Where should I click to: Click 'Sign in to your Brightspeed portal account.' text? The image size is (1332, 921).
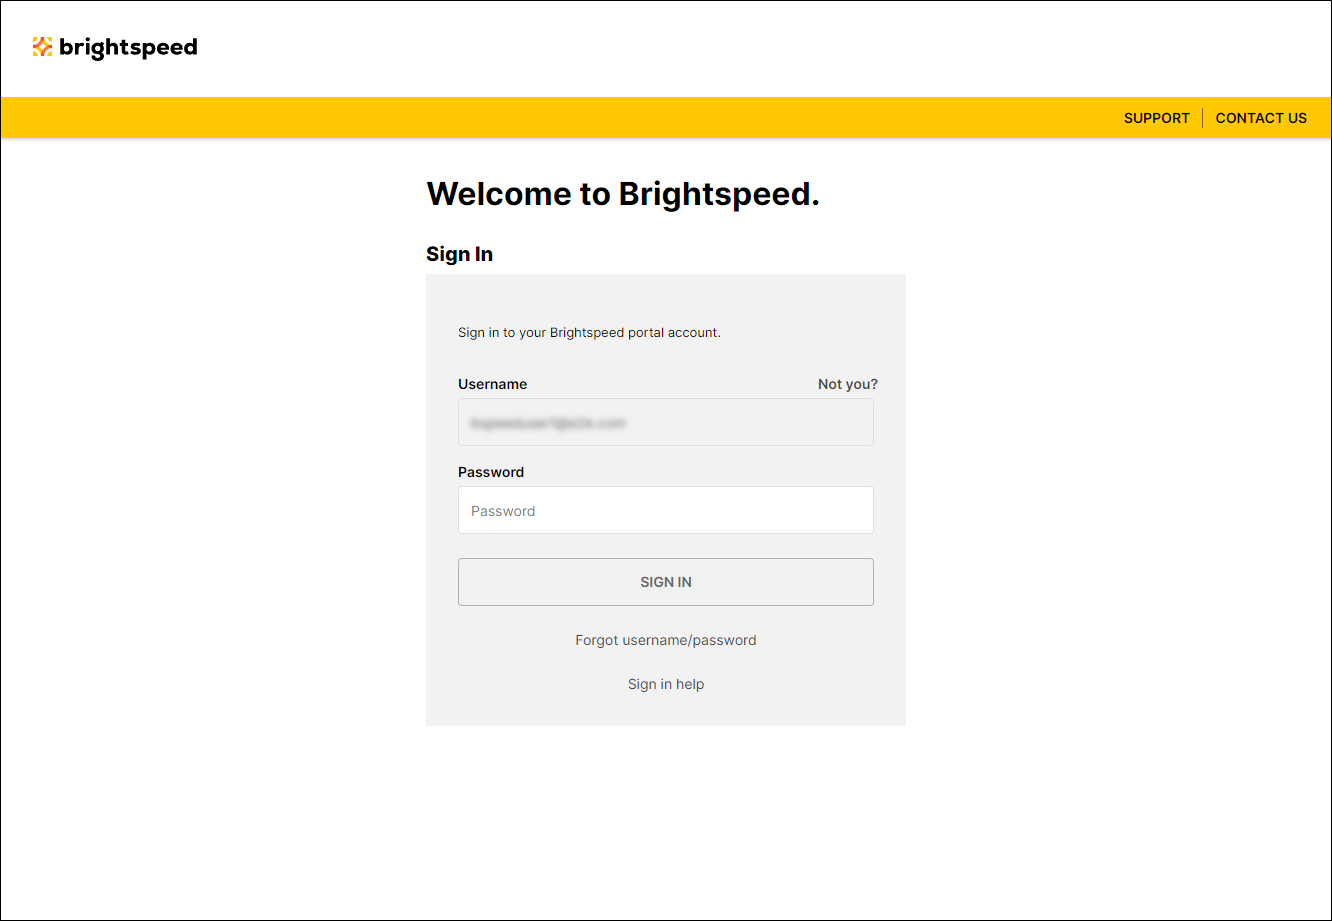pyautogui.click(x=589, y=332)
